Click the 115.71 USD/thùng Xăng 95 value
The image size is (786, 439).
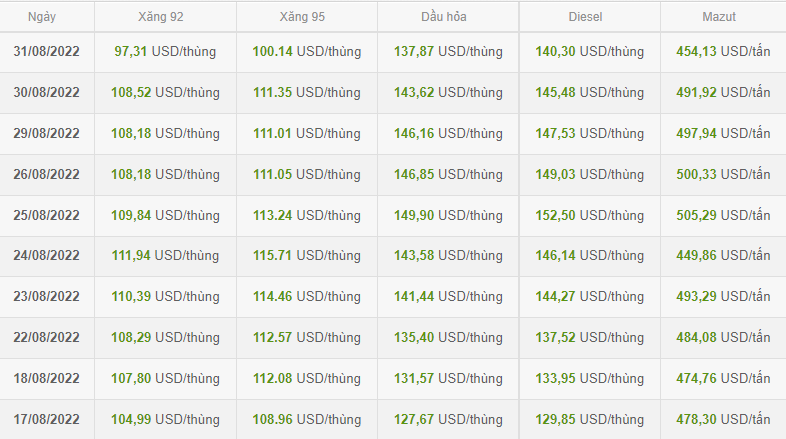click(306, 256)
